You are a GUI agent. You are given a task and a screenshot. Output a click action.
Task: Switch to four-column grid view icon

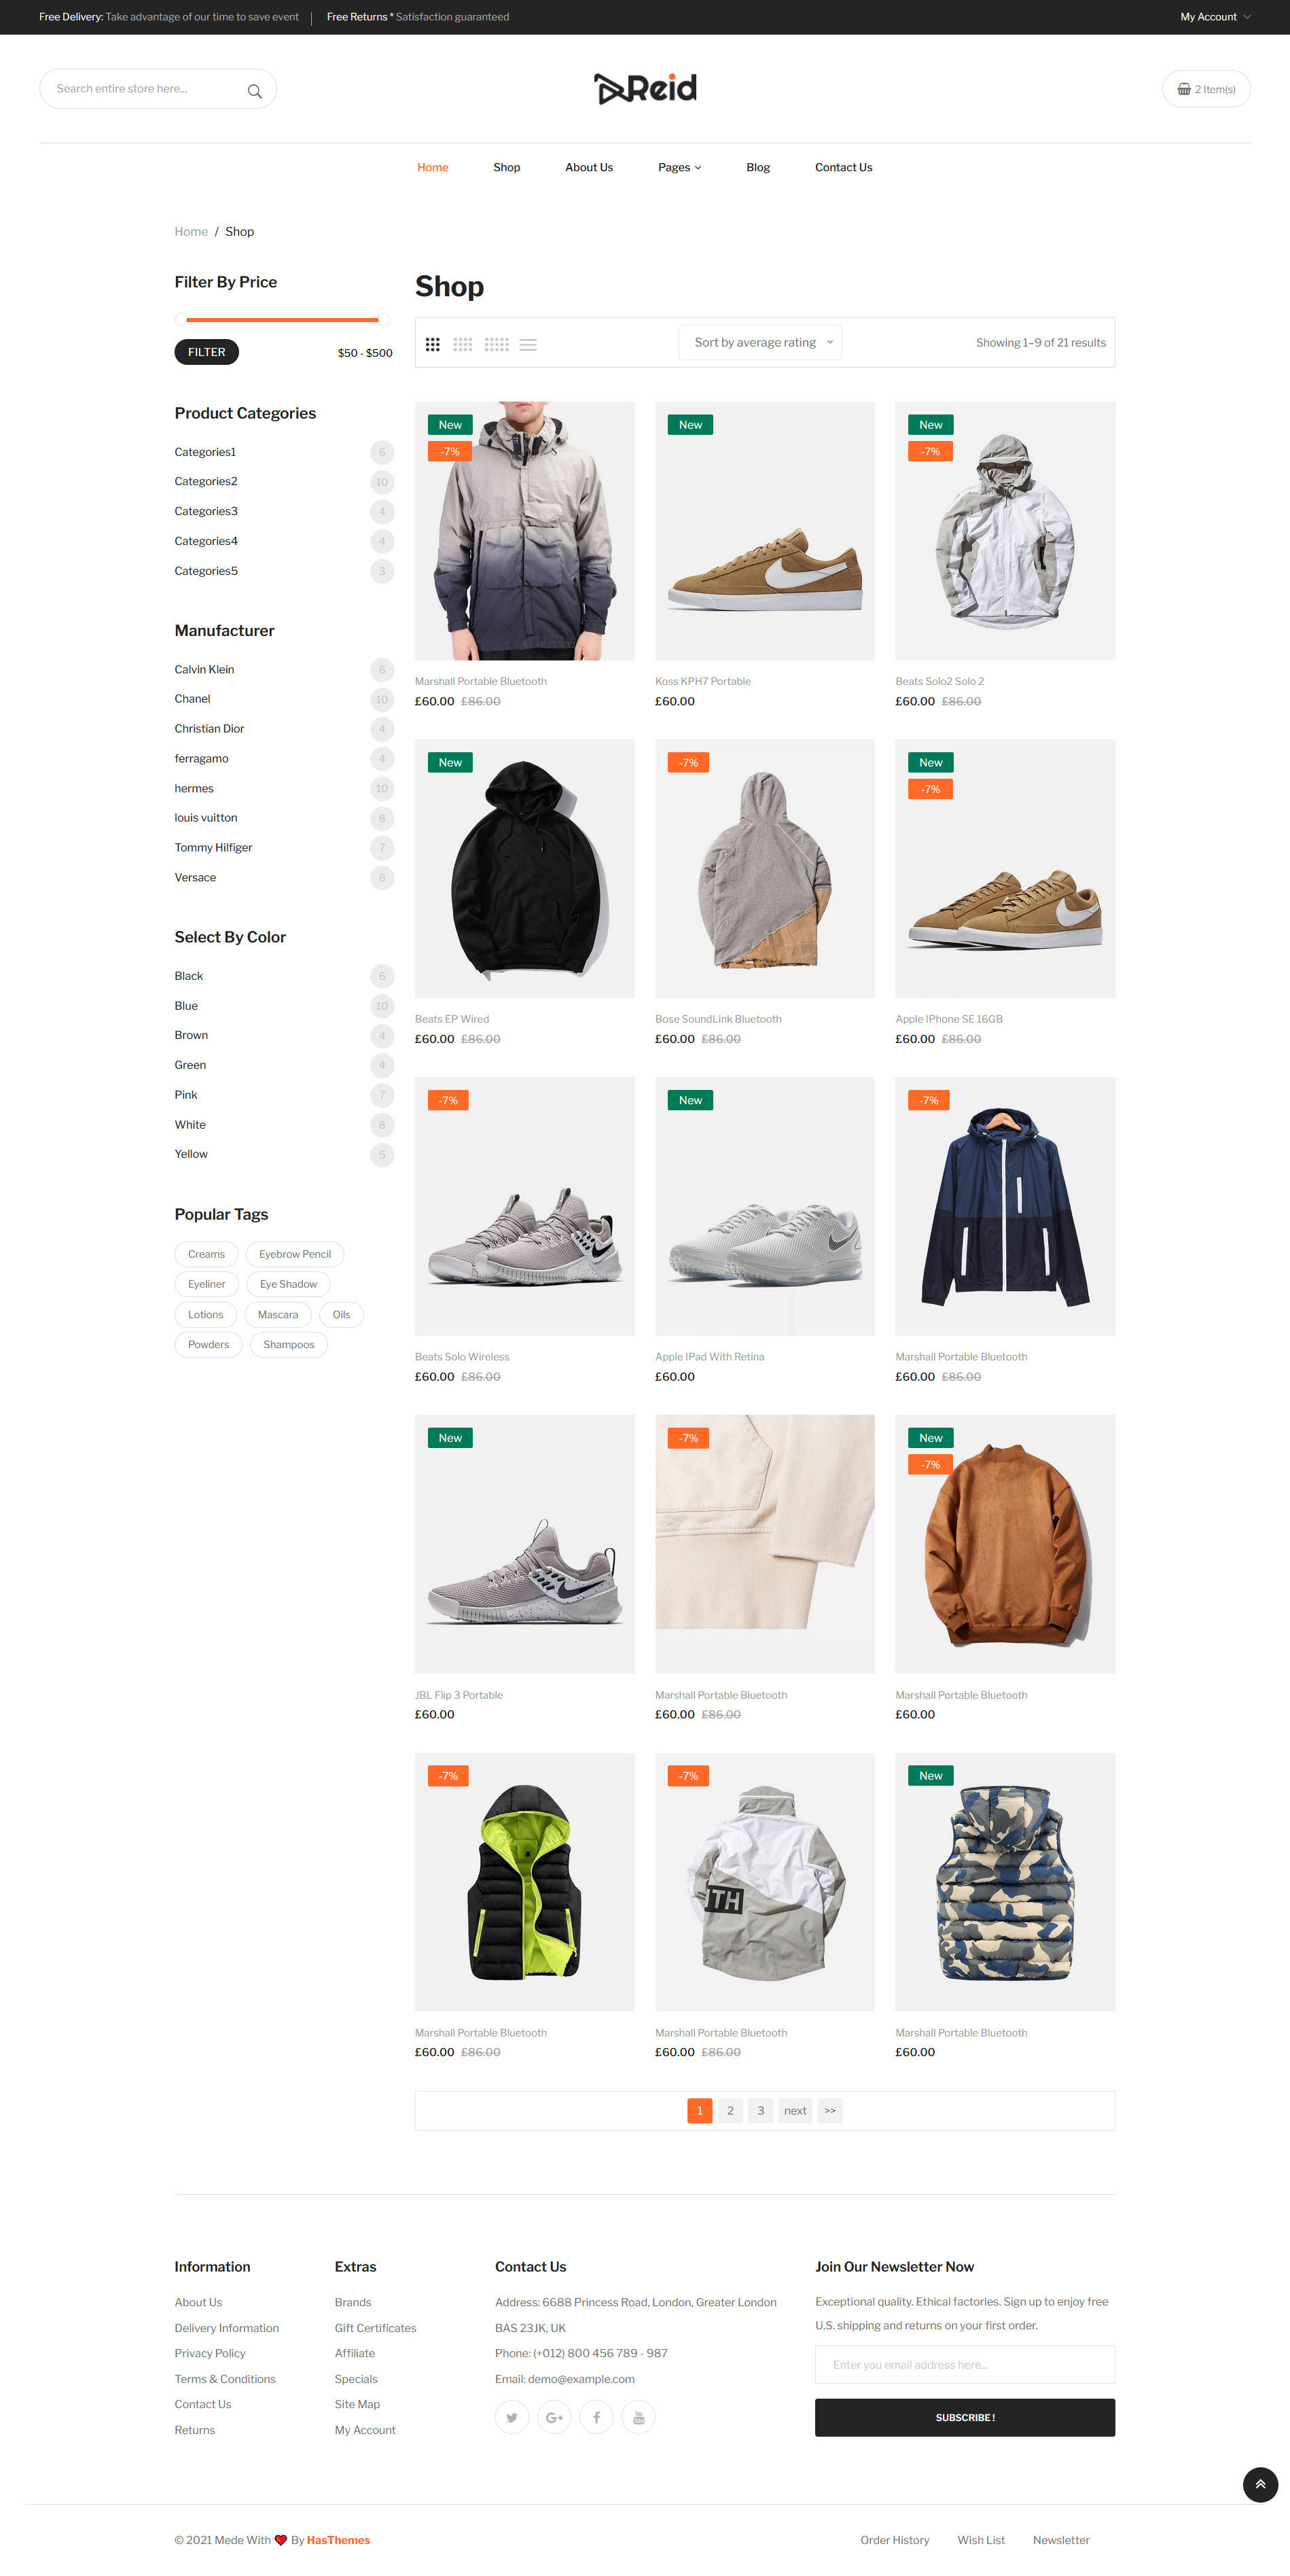click(462, 344)
